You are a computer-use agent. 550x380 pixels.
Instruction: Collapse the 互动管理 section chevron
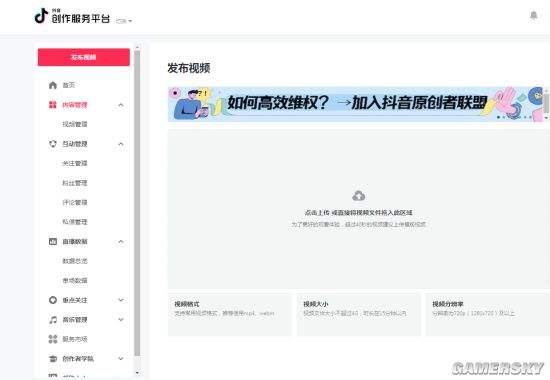[121, 144]
